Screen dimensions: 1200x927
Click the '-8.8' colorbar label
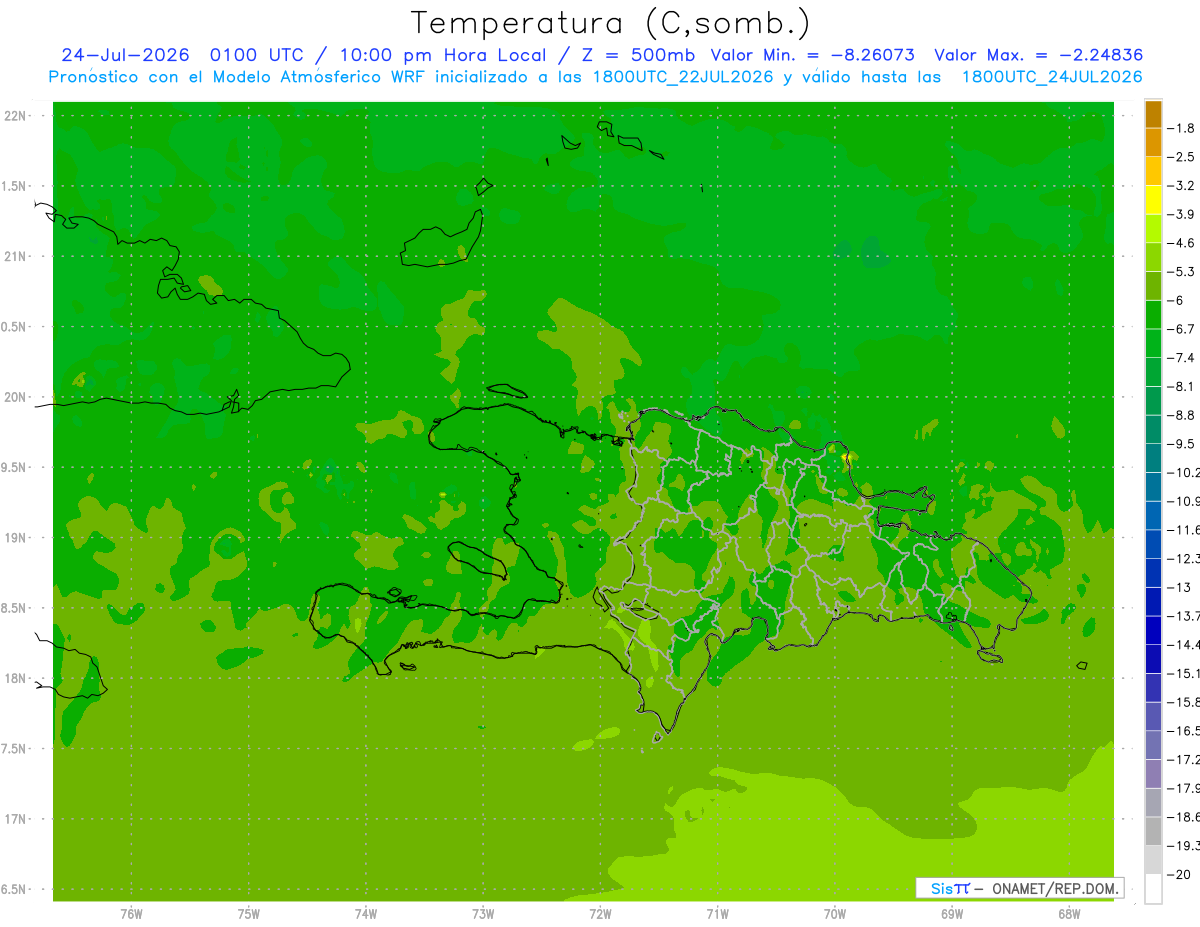(1182, 415)
